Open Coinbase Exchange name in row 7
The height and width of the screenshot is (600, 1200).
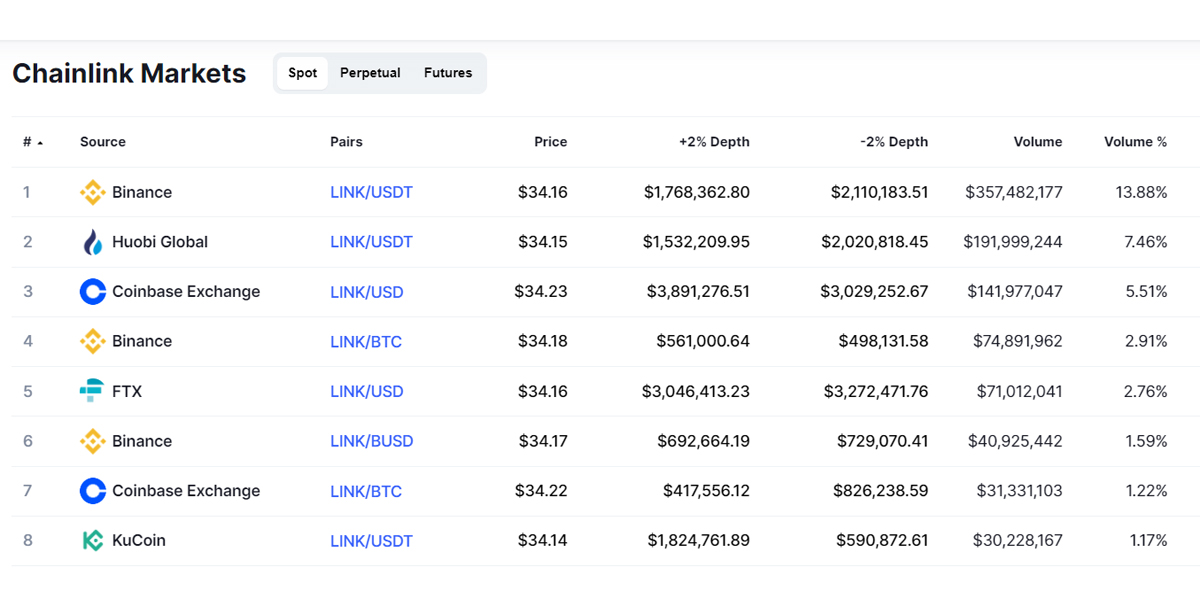click(x=186, y=491)
